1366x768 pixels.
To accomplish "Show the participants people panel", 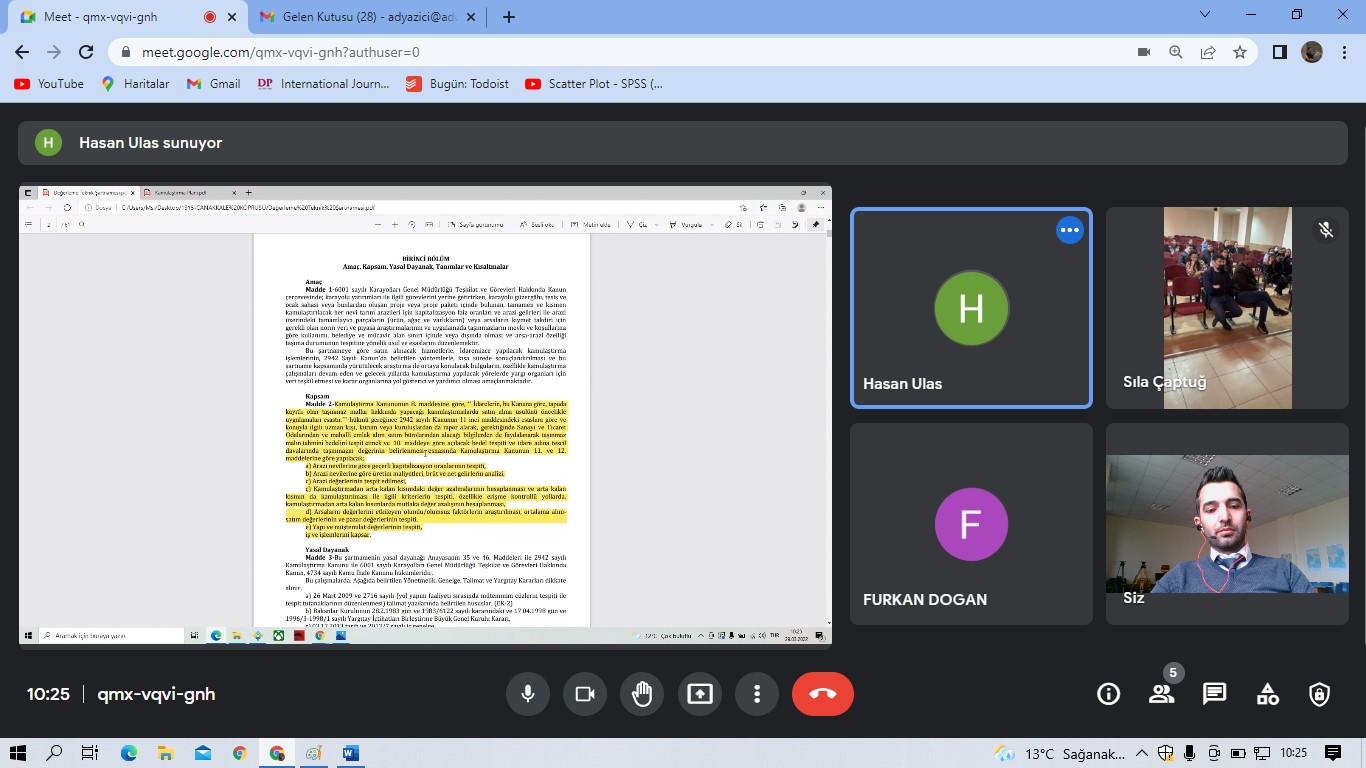I will (x=1161, y=694).
